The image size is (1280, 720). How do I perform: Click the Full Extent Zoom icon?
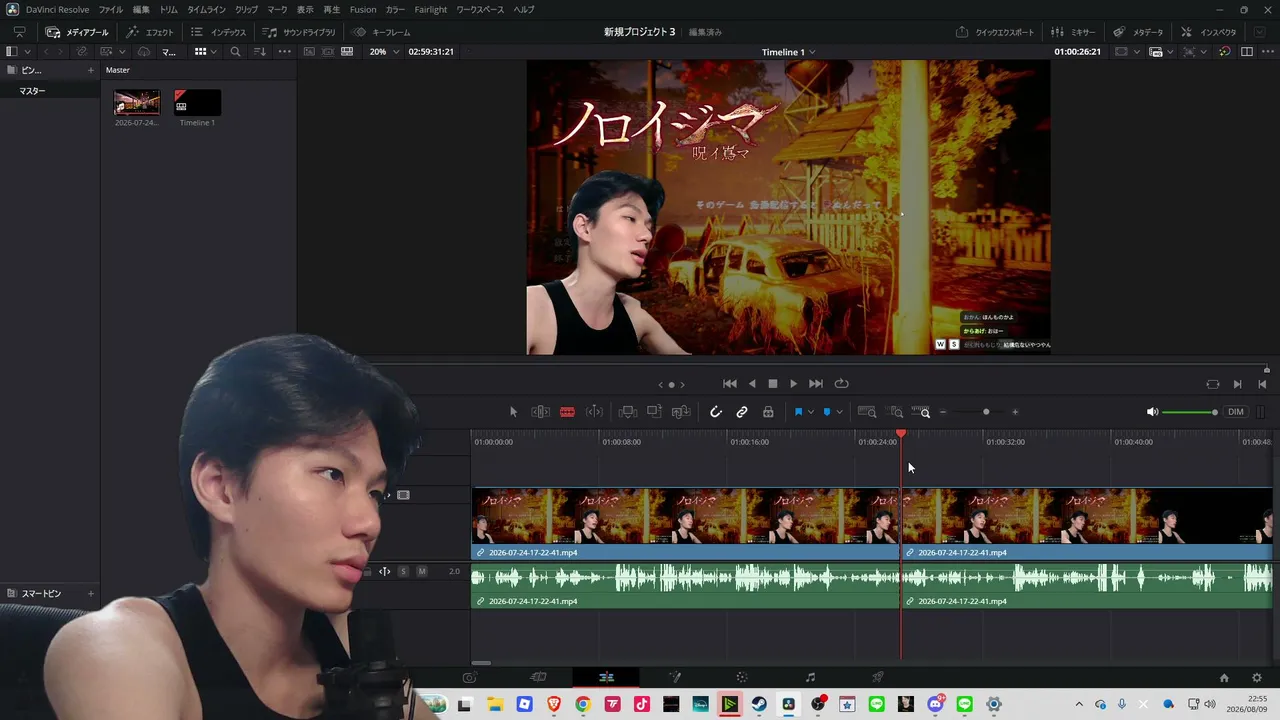click(867, 412)
